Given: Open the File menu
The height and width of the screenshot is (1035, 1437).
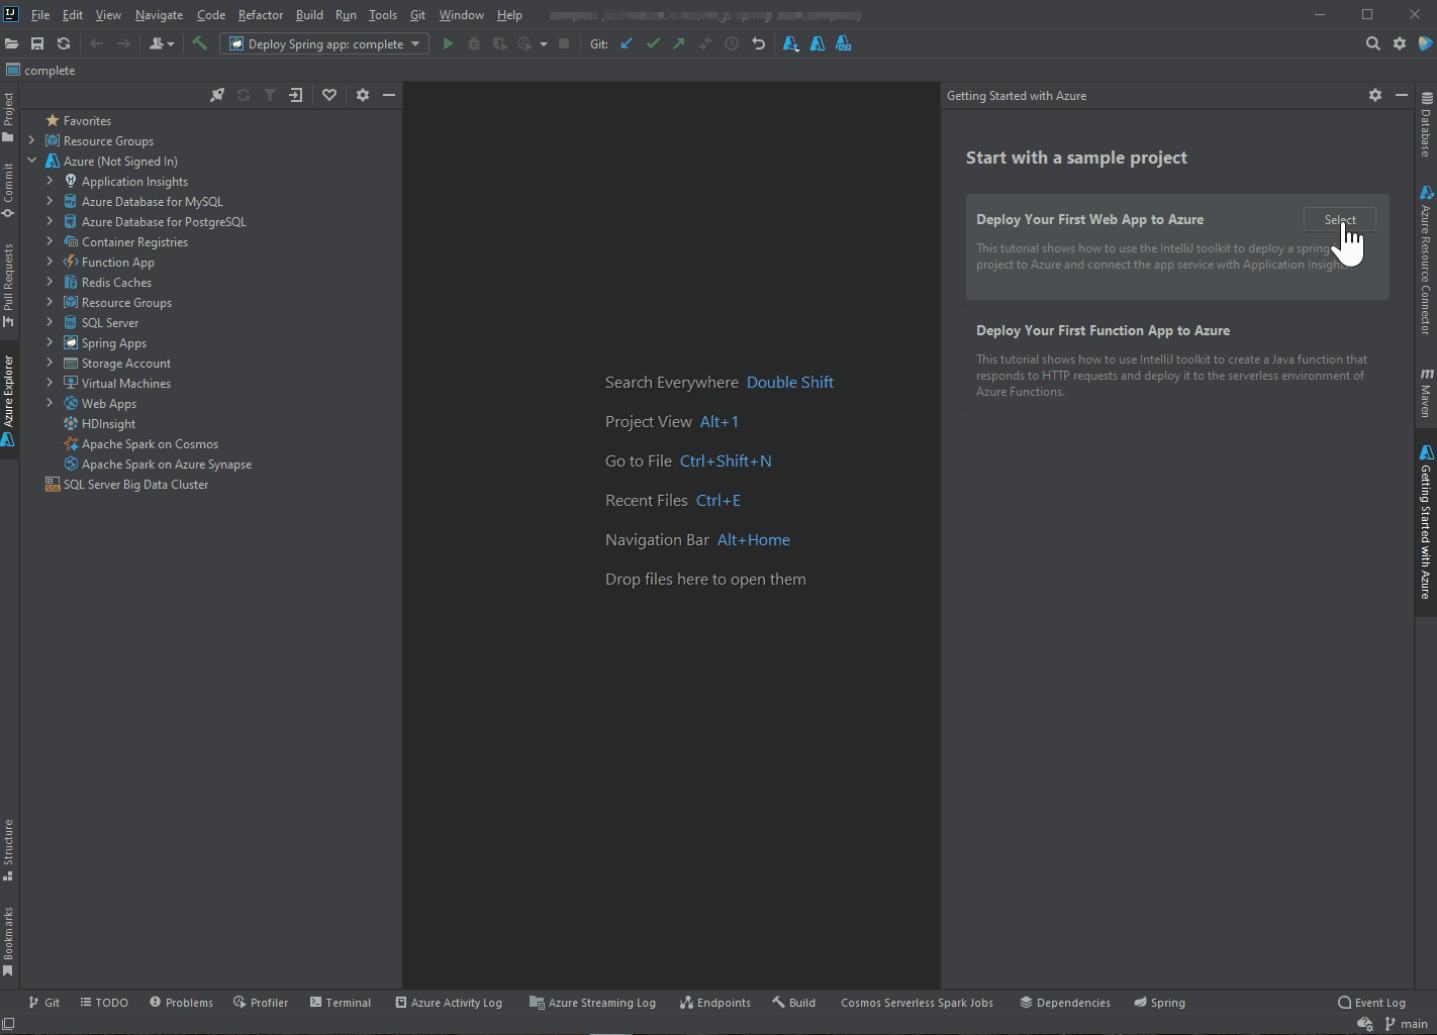Looking at the screenshot, I should click(40, 15).
